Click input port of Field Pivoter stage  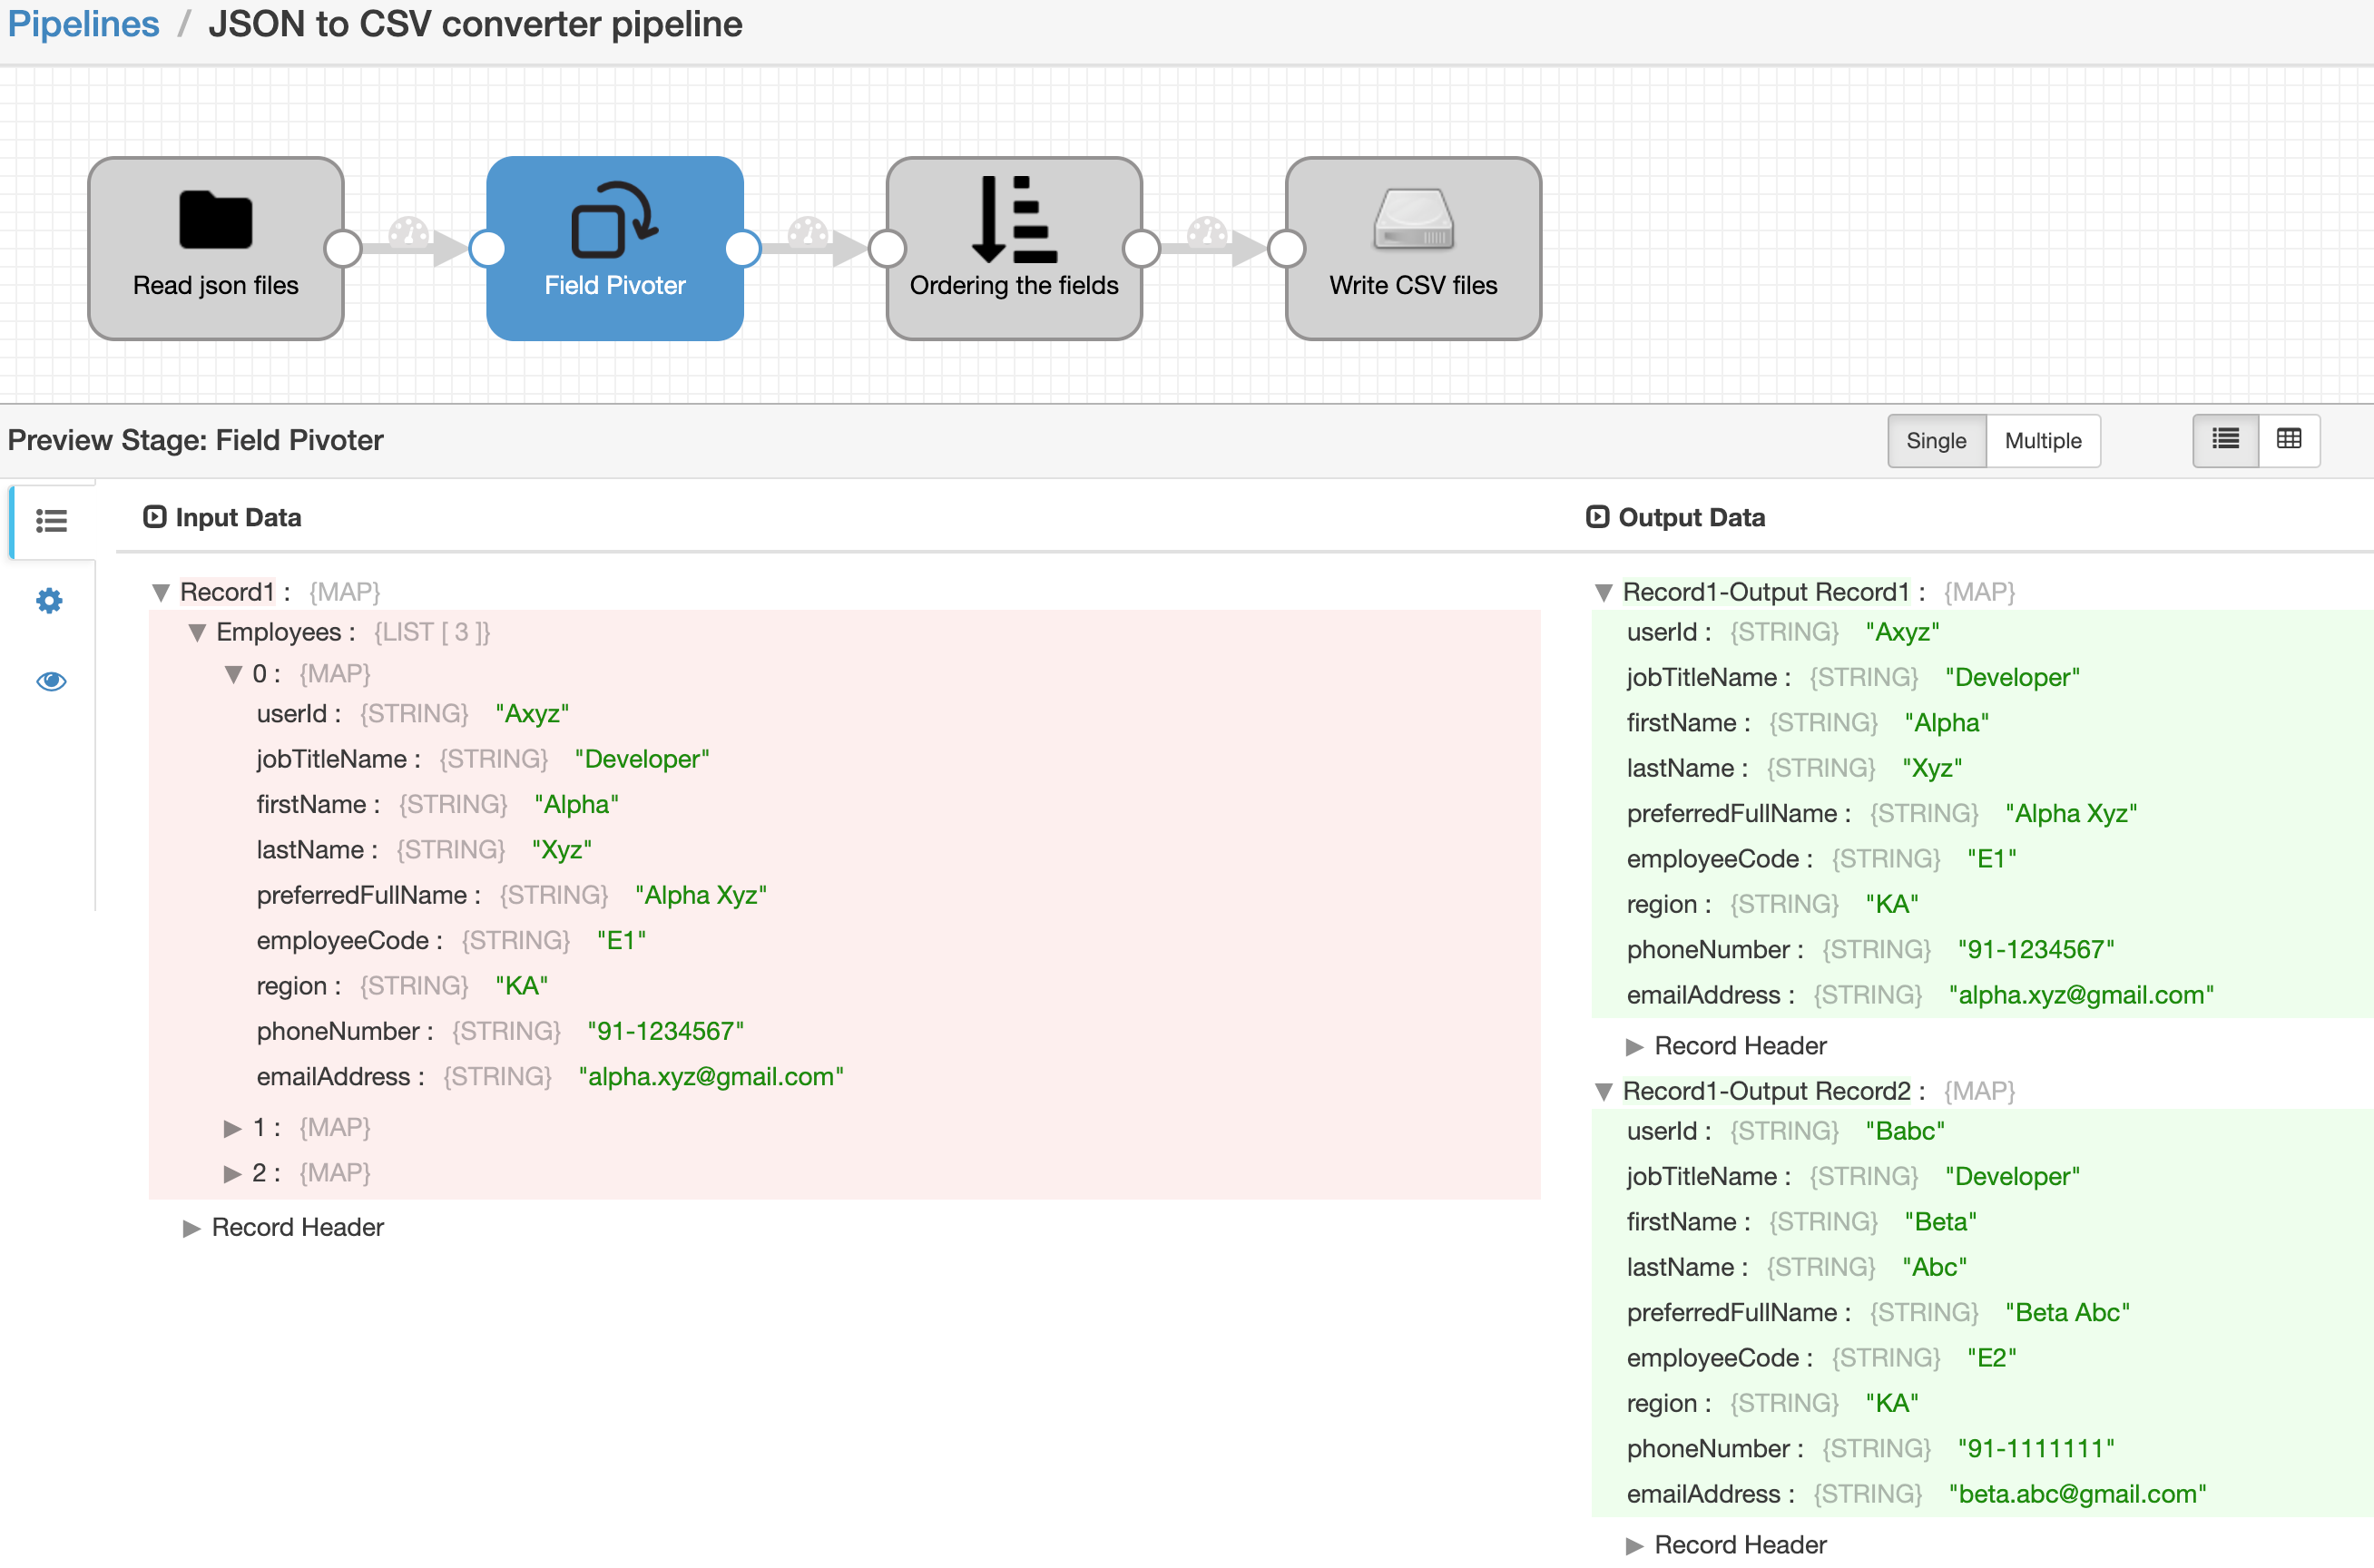[487, 248]
